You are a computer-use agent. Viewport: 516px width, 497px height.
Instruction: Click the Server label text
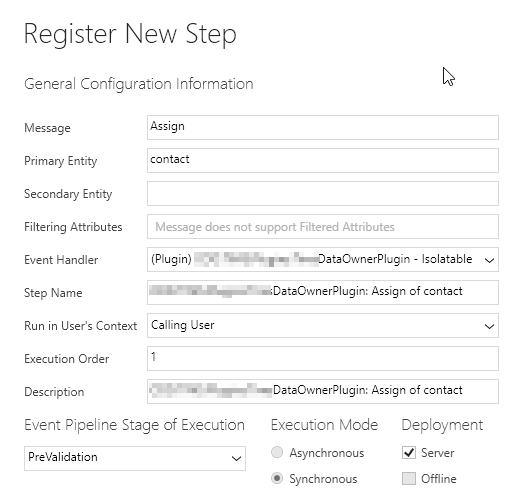(437, 453)
